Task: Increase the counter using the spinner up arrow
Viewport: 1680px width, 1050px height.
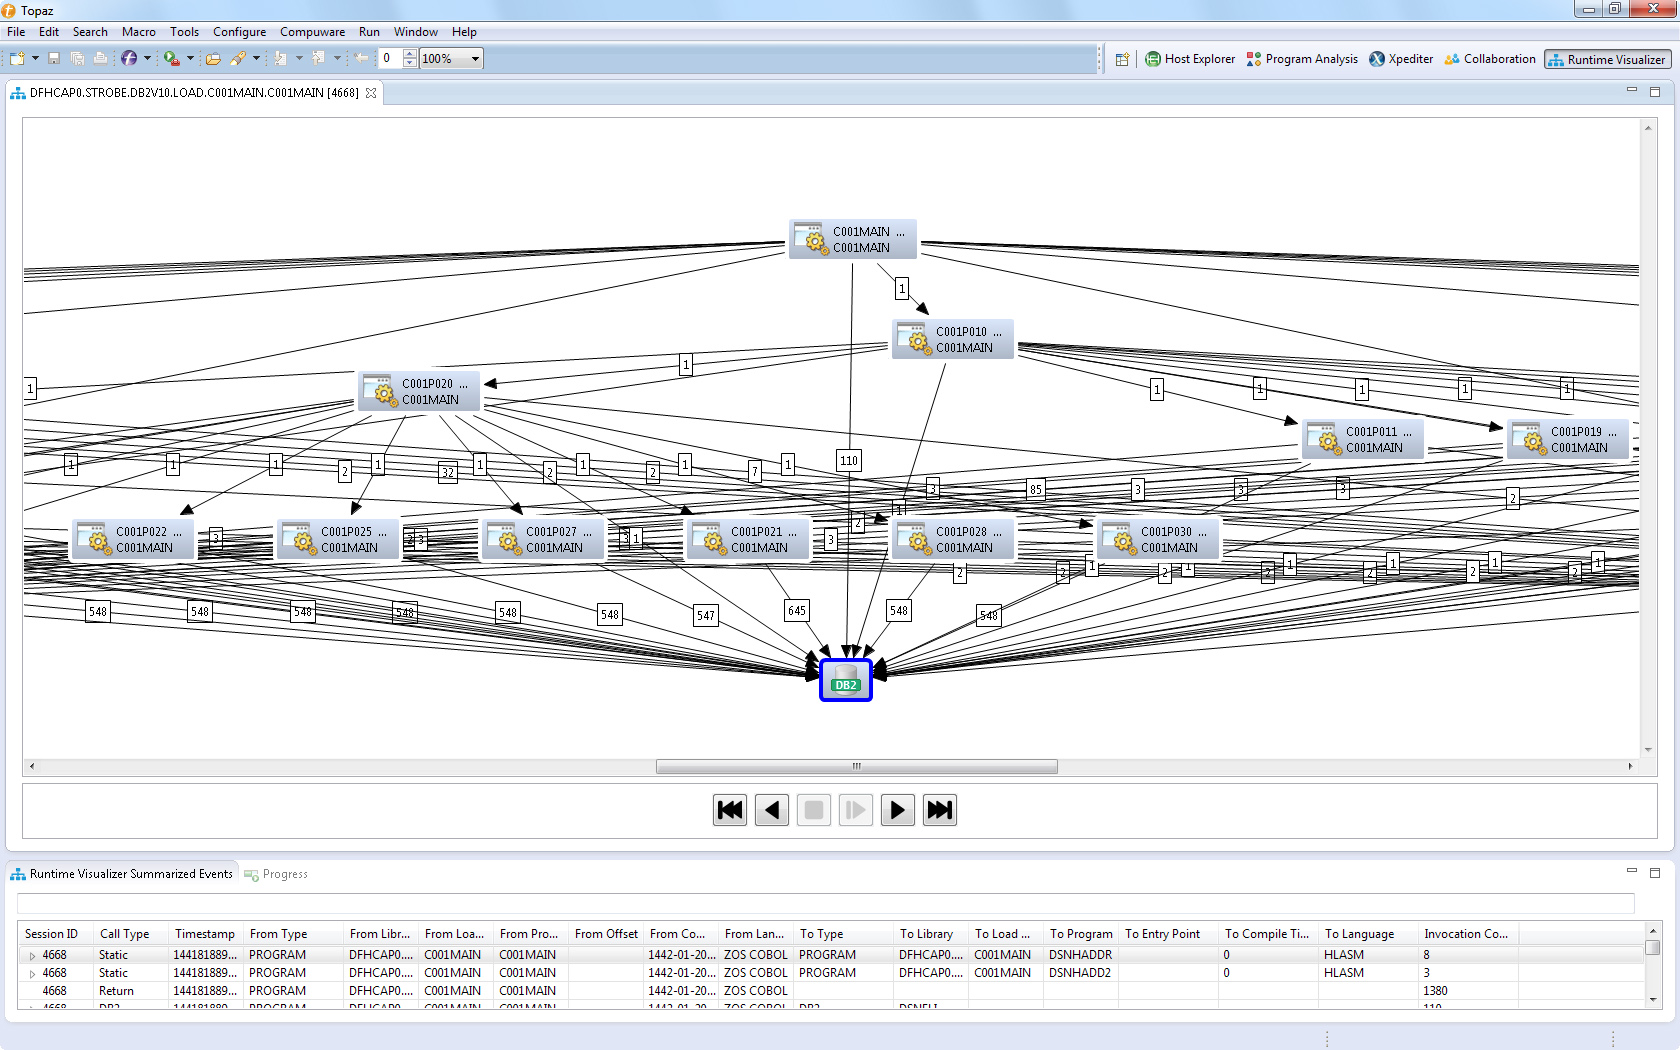Action: [x=410, y=53]
